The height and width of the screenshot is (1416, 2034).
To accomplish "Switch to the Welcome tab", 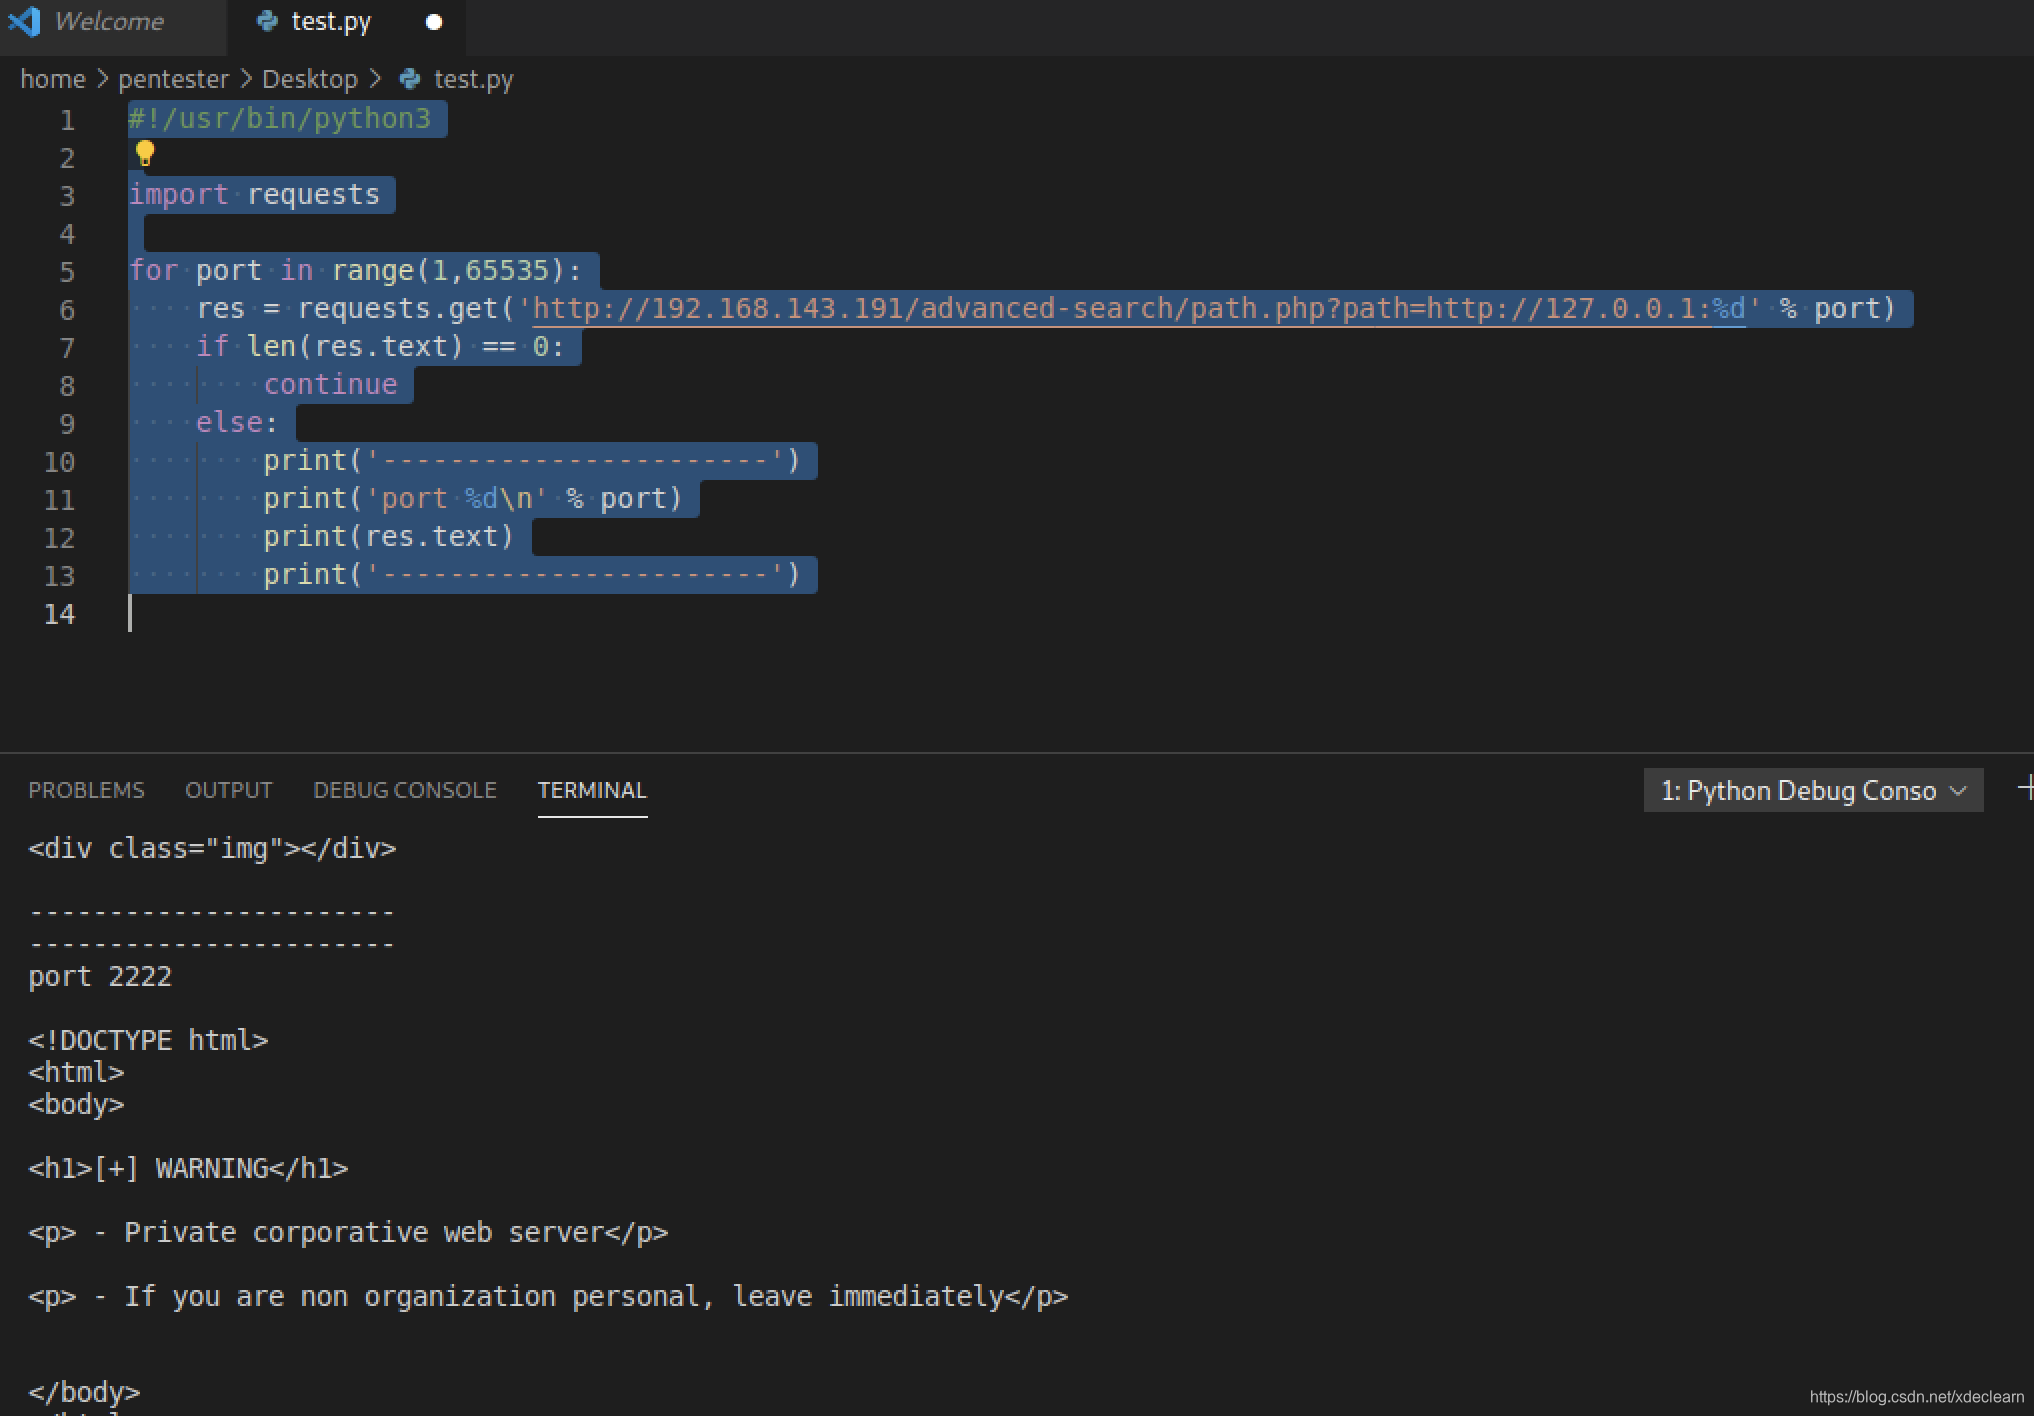I will pyautogui.click(x=108, y=22).
